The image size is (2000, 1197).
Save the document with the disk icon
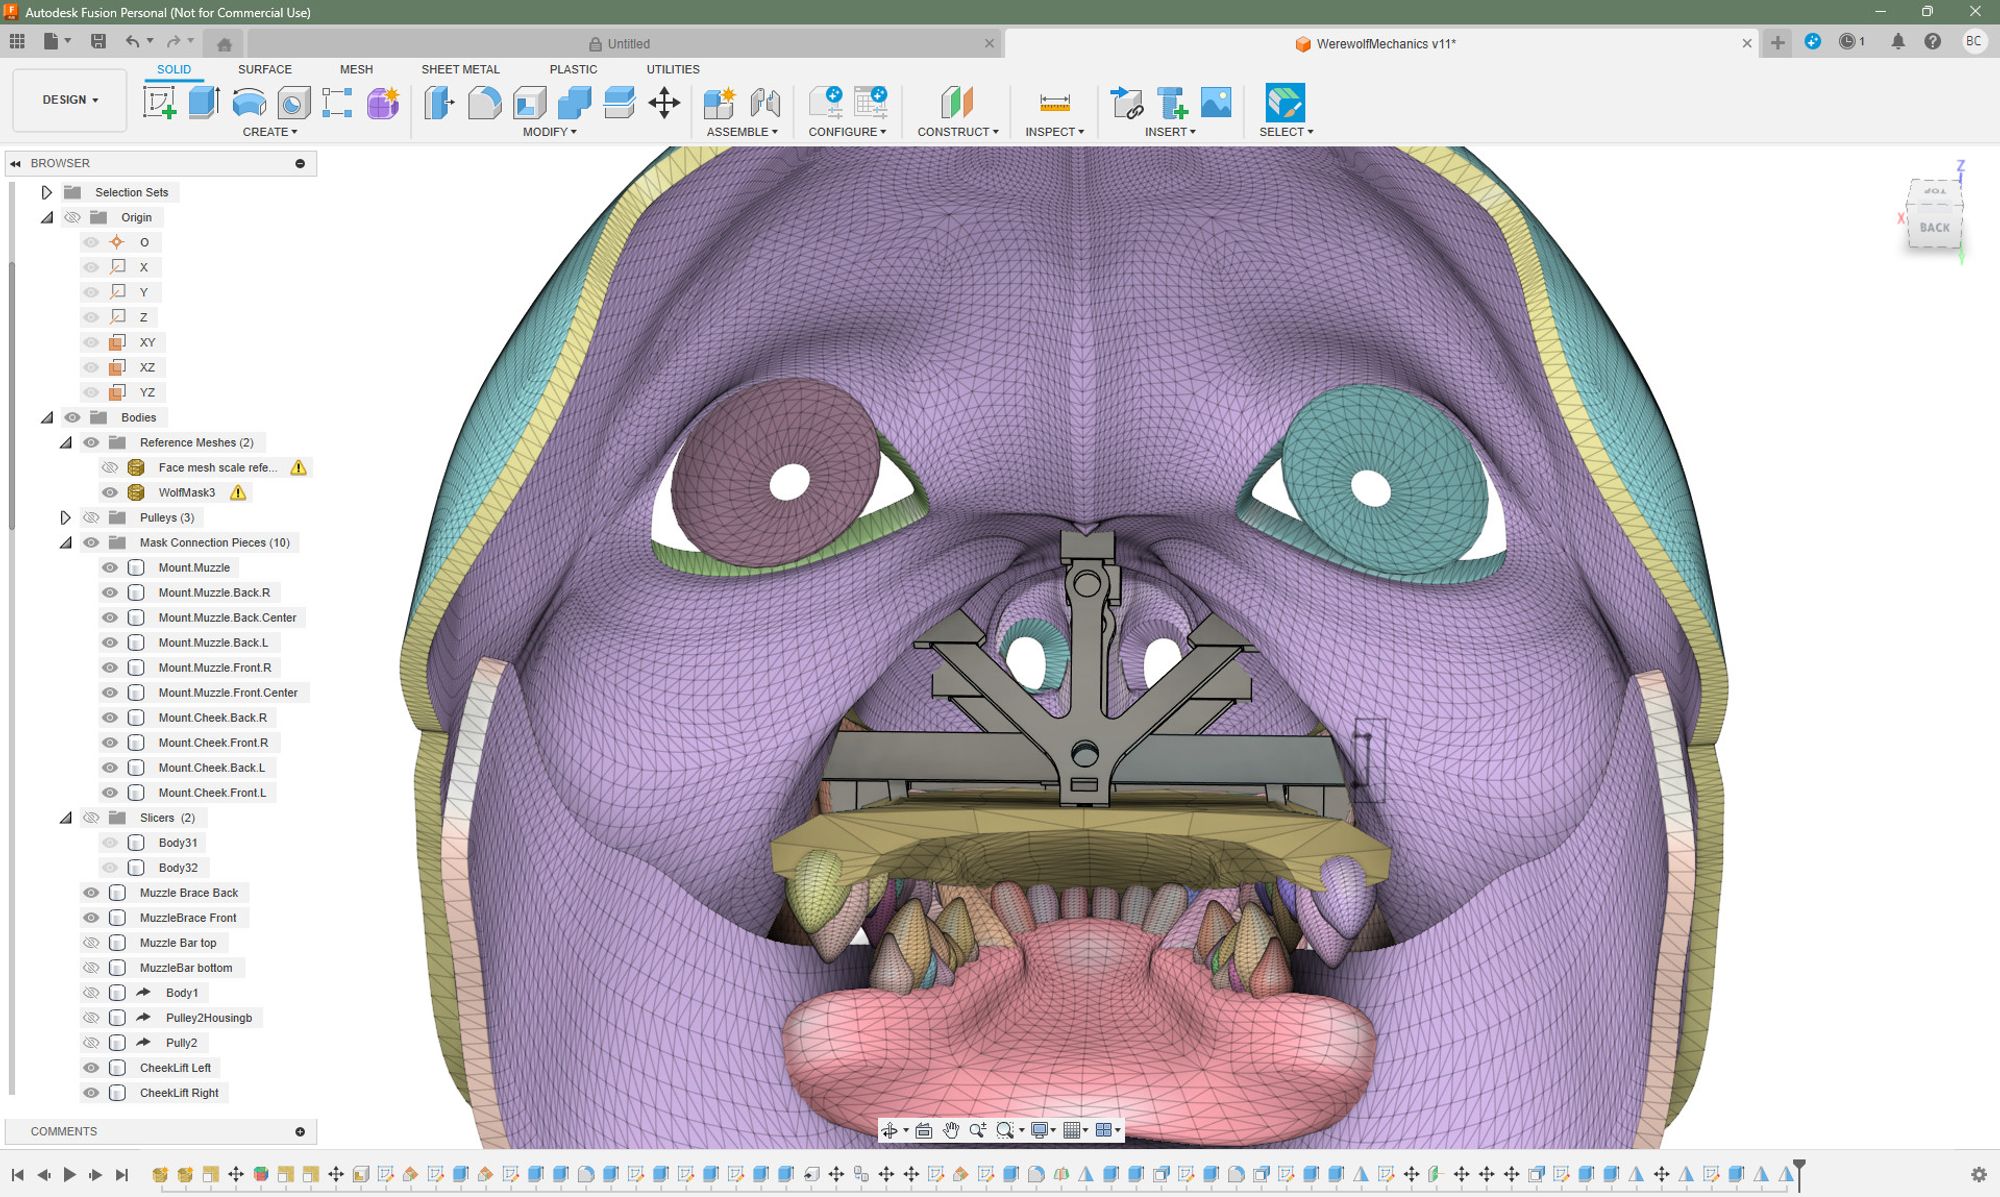tap(98, 42)
